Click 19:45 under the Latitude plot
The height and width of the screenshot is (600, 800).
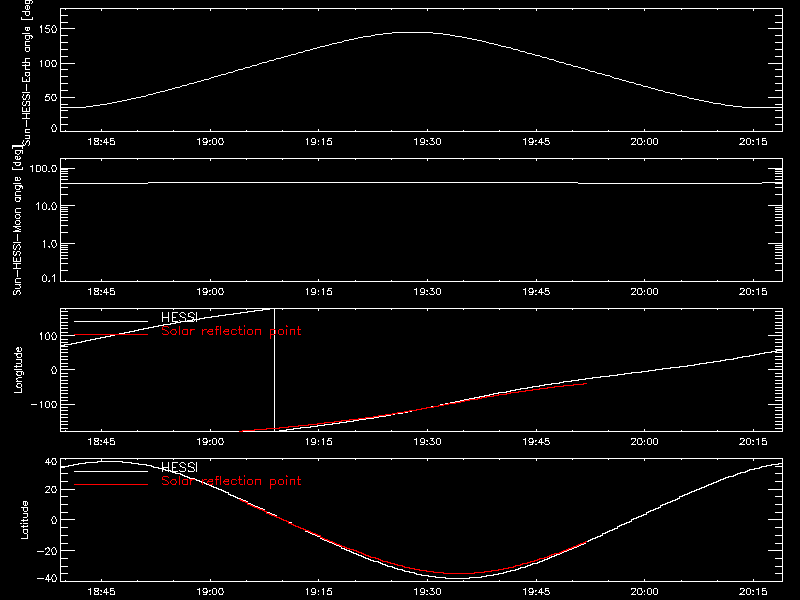pos(536,592)
